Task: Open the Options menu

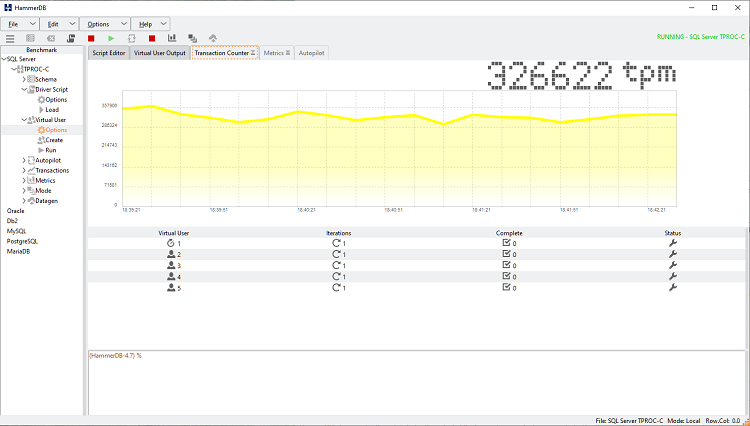Action: pyautogui.click(x=103, y=23)
